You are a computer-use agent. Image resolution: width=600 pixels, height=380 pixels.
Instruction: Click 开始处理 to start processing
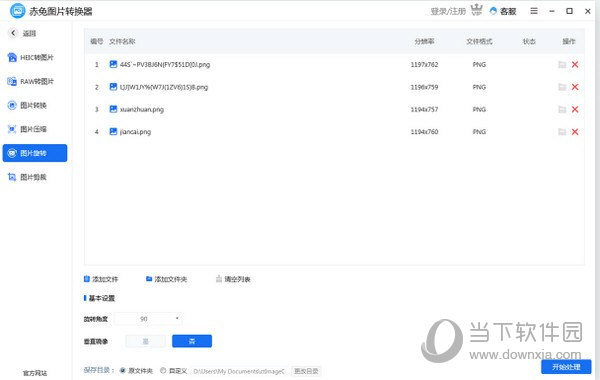click(566, 367)
